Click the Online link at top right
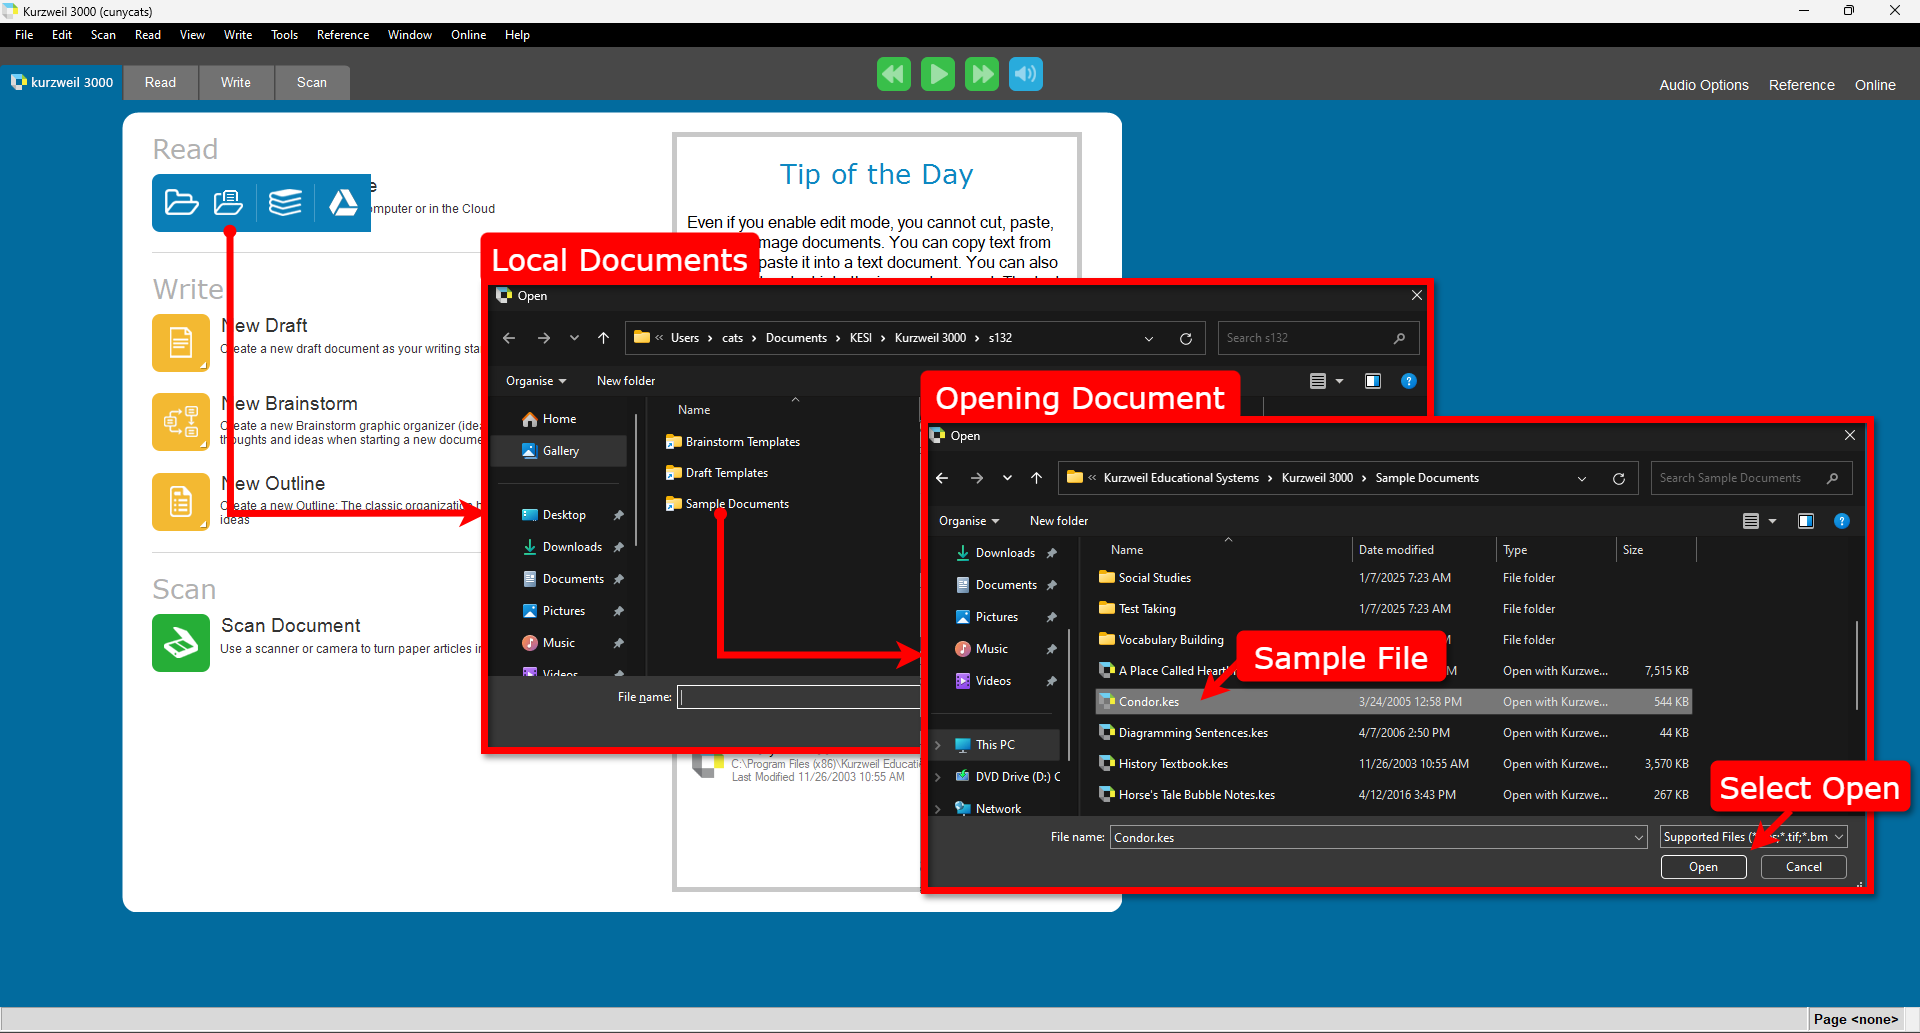Screen dimensions: 1920x1033 1875,85
